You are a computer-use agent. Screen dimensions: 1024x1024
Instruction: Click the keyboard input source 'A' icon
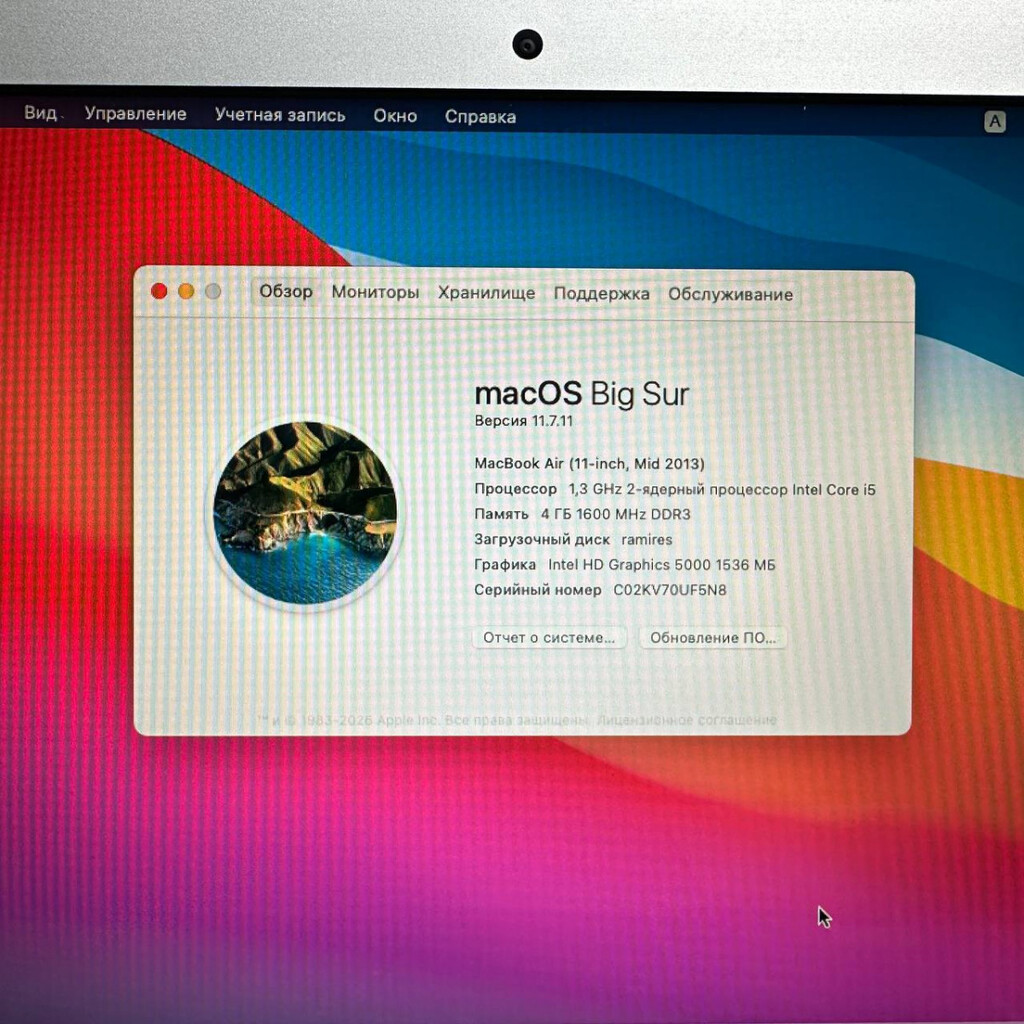click(x=994, y=122)
